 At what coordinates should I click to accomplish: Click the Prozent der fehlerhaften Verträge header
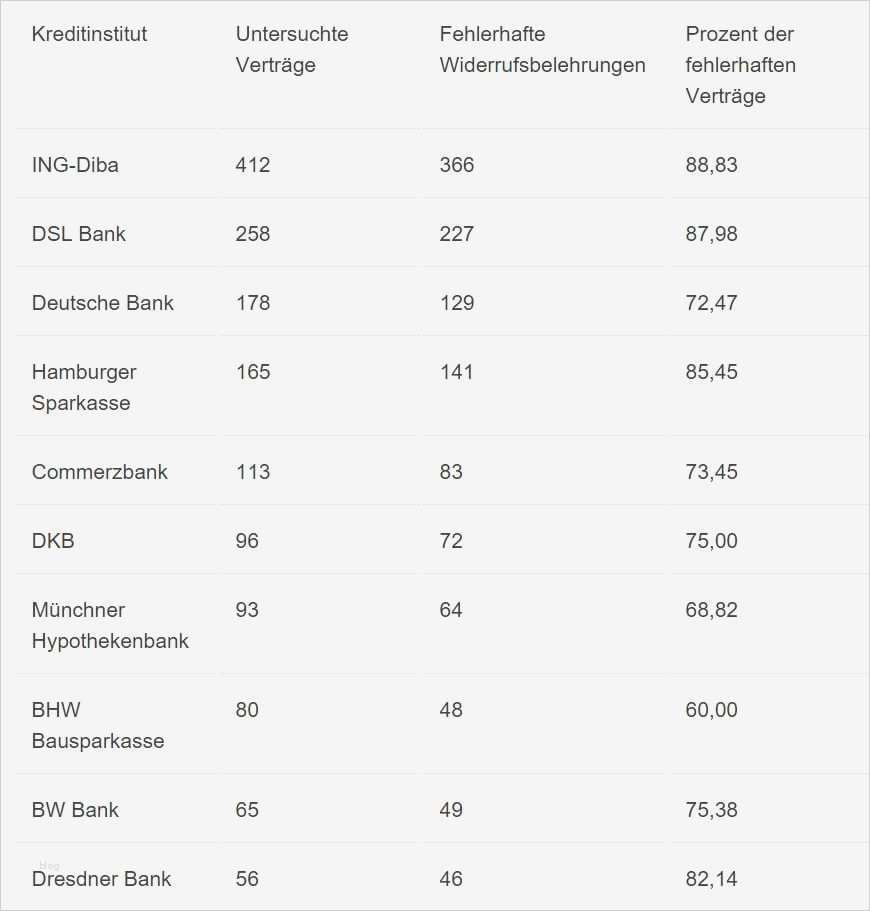(740, 65)
